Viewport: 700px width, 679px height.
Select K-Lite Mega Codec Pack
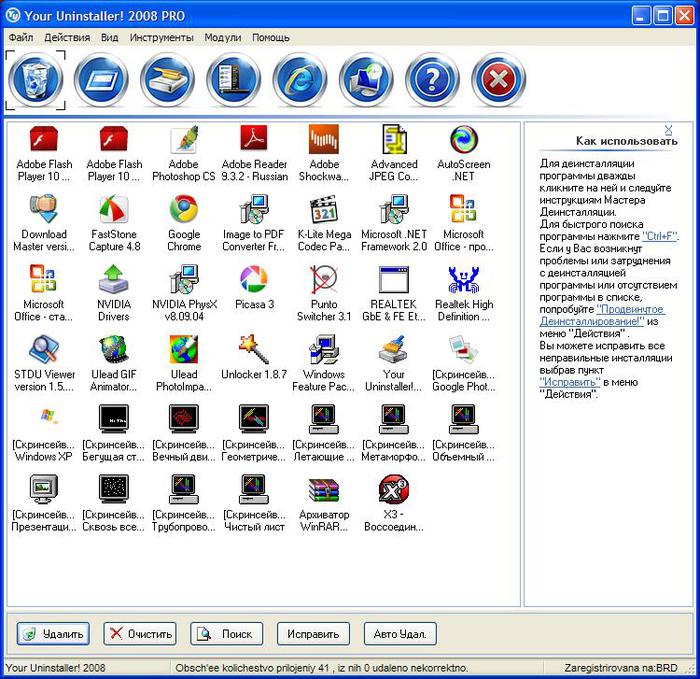(324, 223)
